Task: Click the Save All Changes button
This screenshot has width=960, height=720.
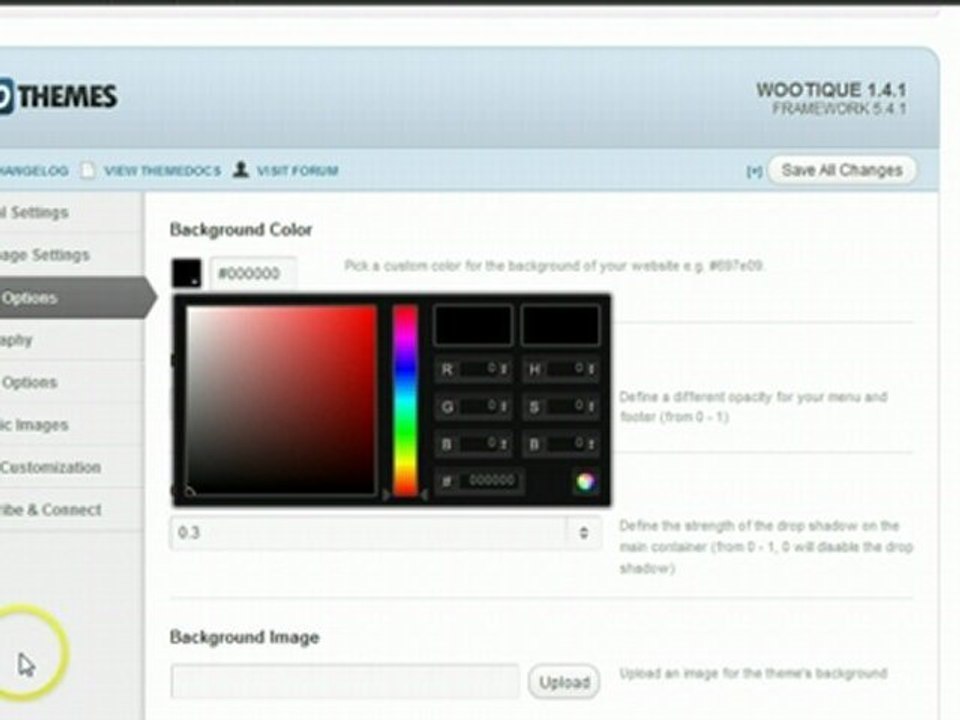Action: 842,170
